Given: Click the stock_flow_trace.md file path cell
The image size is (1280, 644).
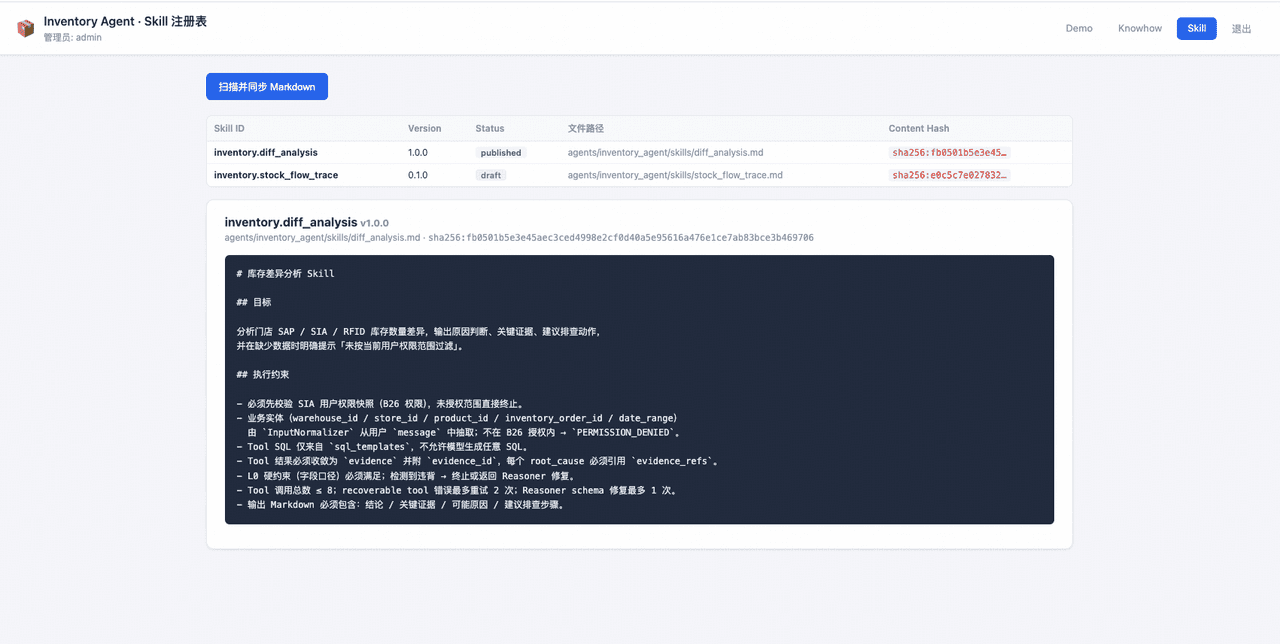Looking at the screenshot, I should [675, 175].
